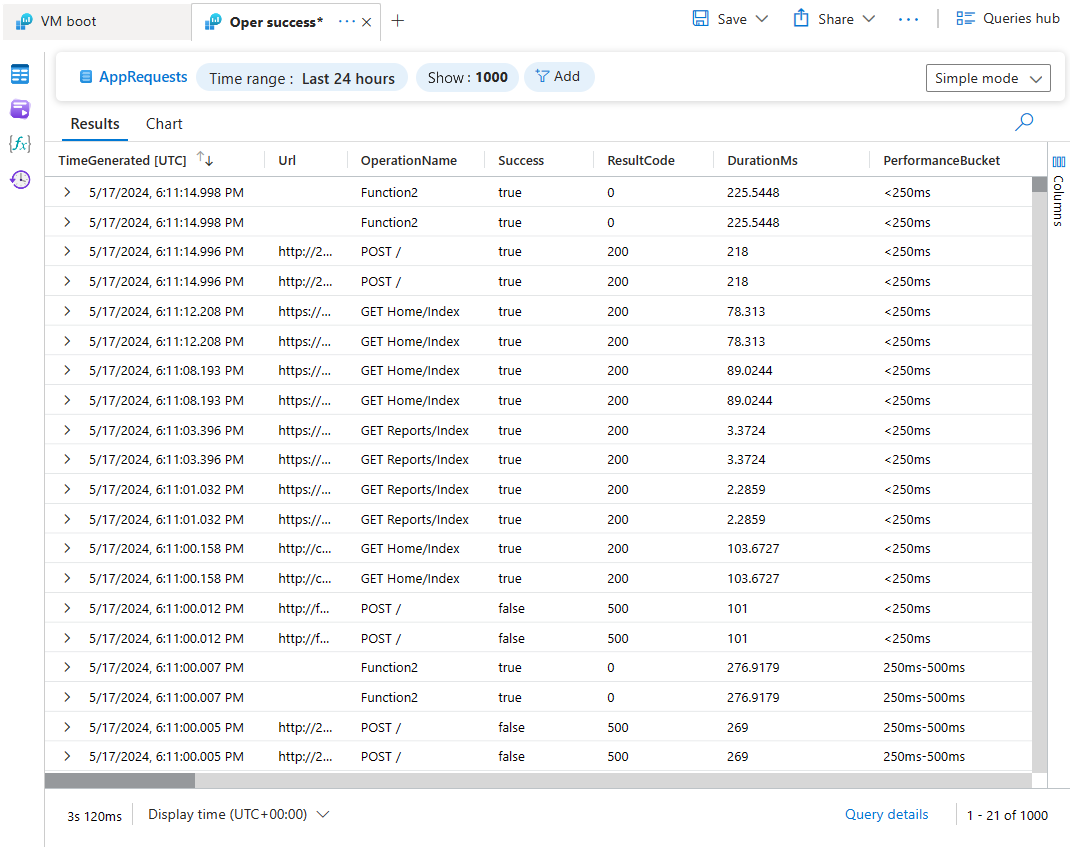Screen dimensions: 1082x847
Task: Open the Simple mode dropdown
Action: pos(988,78)
